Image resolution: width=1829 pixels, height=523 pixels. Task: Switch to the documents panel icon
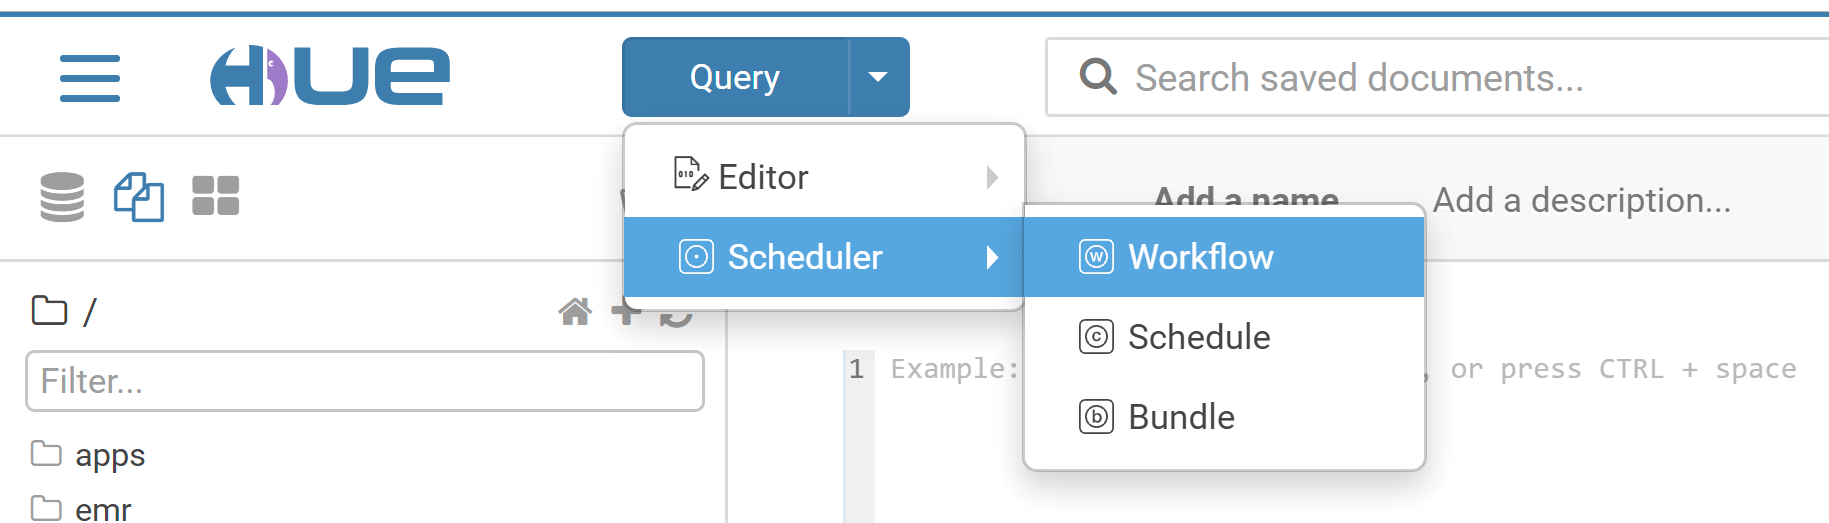[x=139, y=196]
